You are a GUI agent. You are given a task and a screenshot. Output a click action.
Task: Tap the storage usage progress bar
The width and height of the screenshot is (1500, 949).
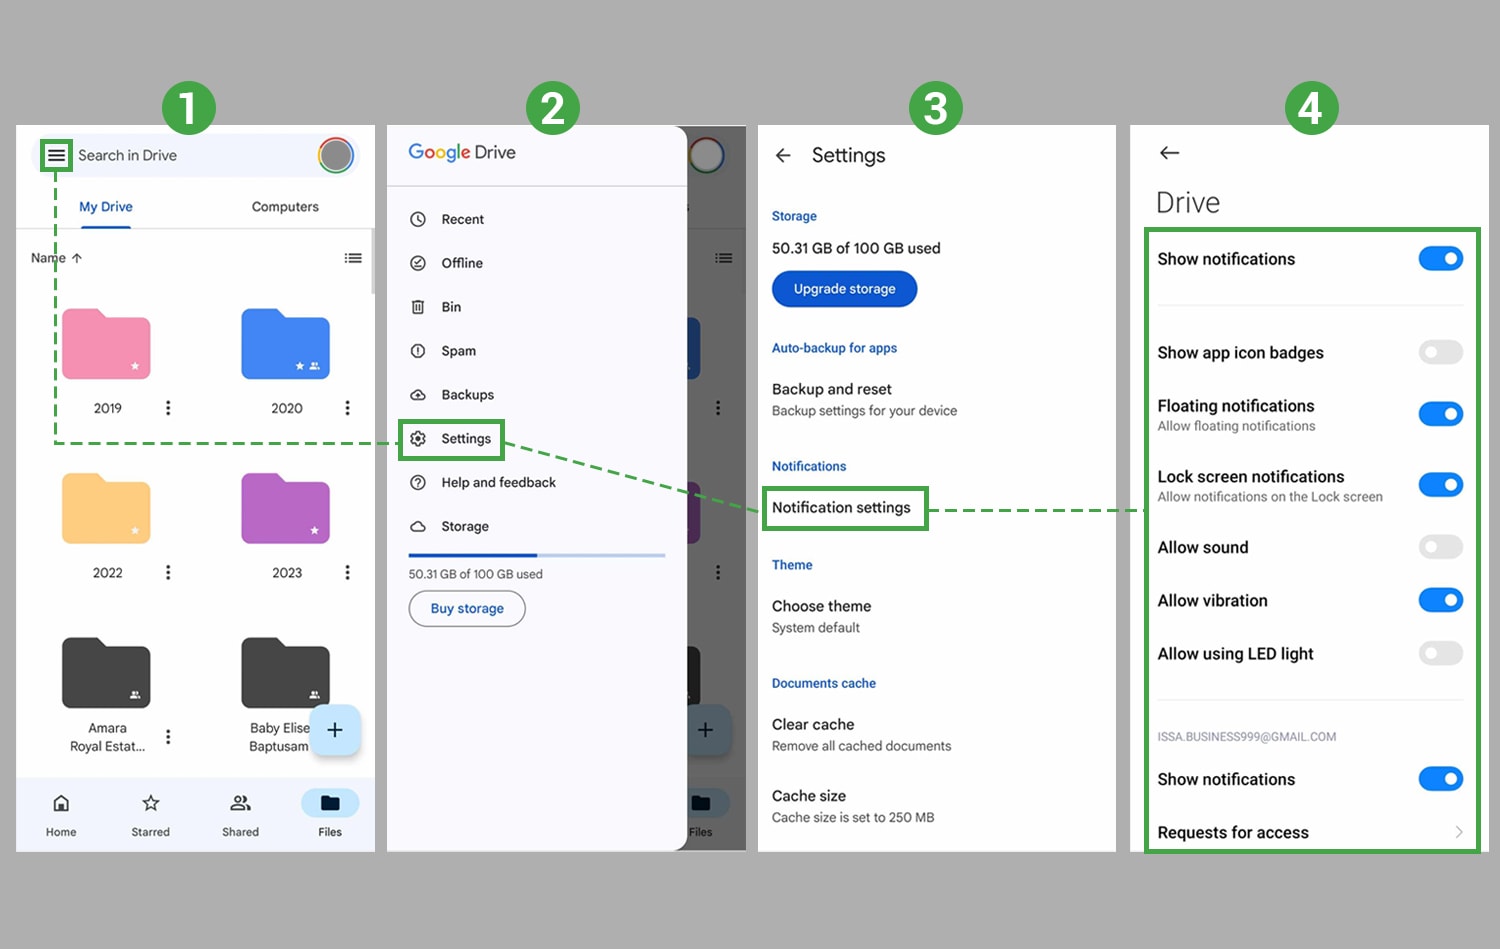pyautogui.click(x=536, y=555)
